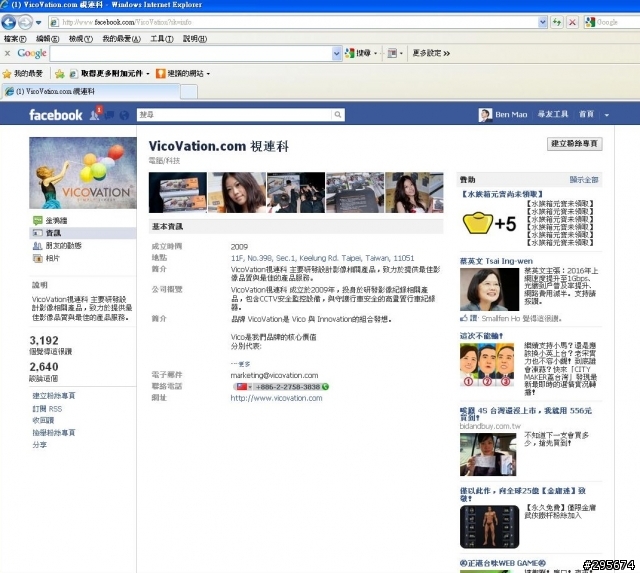
Task: Click the 讚 like thumb under Tsai ad
Action: pyautogui.click(x=469, y=318)
